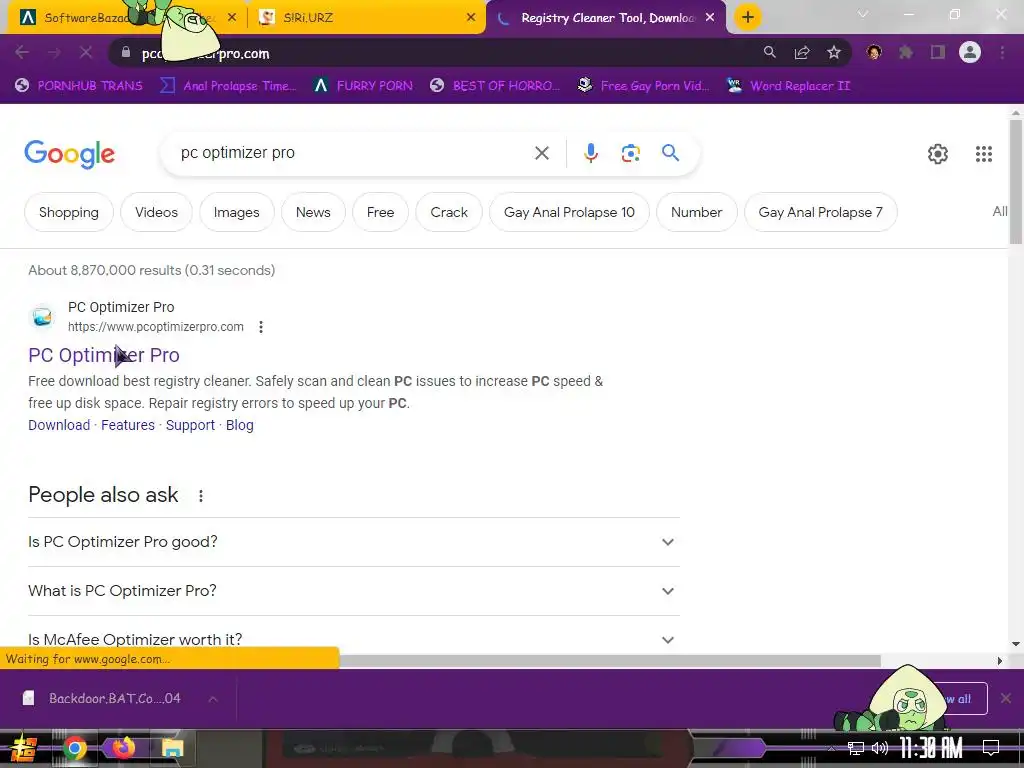Select the Registry Cleaner Tool tab
The width and height of the screenshot is (1024, 768).
[606, 18]
